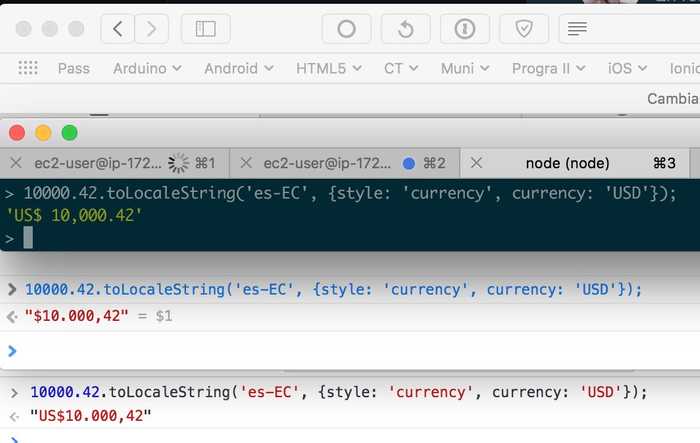Expand the CT bookmarks folder
The image size is (700, 443).
[401, 68]
